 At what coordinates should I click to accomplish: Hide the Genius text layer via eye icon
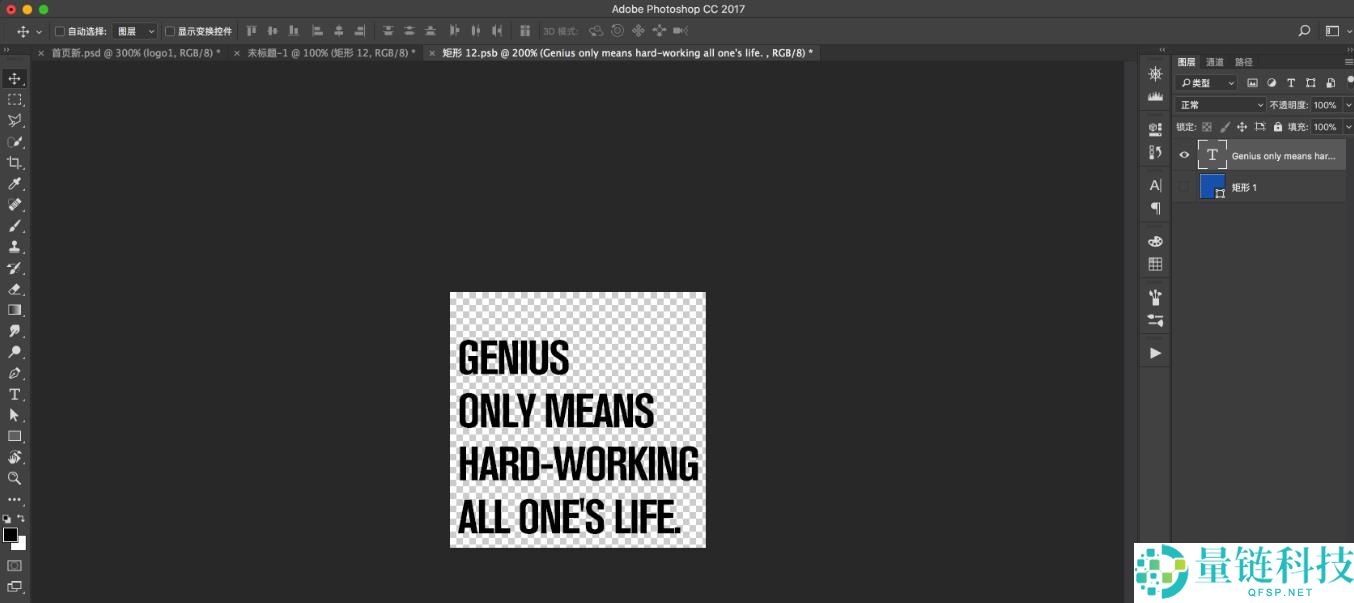click(1184, 155)
